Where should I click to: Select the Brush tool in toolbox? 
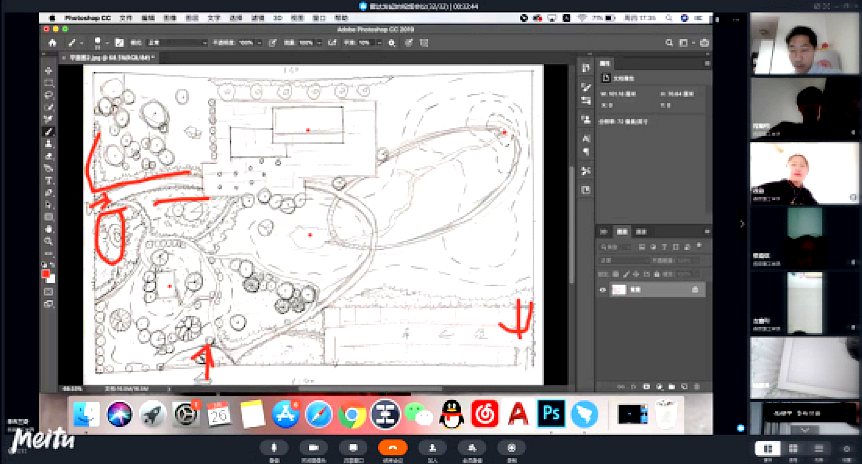coord(48,131)
